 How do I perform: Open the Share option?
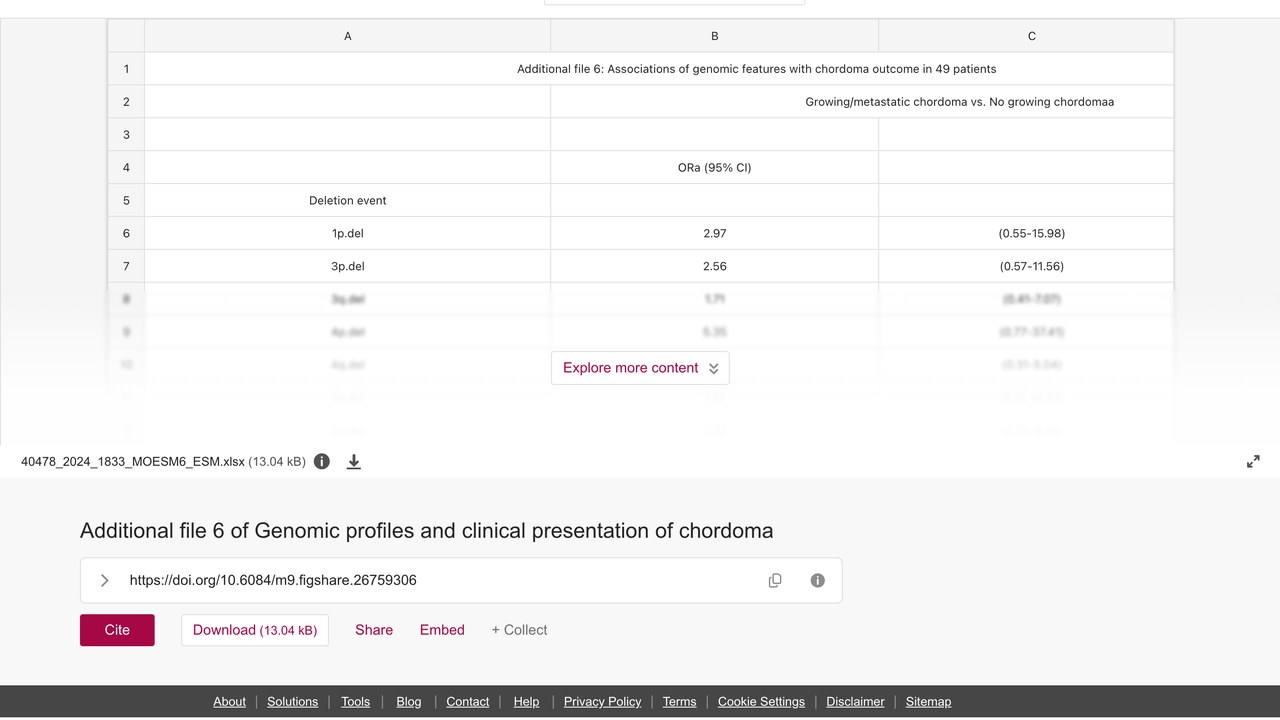pyautogui.click(x=374, y=630)
